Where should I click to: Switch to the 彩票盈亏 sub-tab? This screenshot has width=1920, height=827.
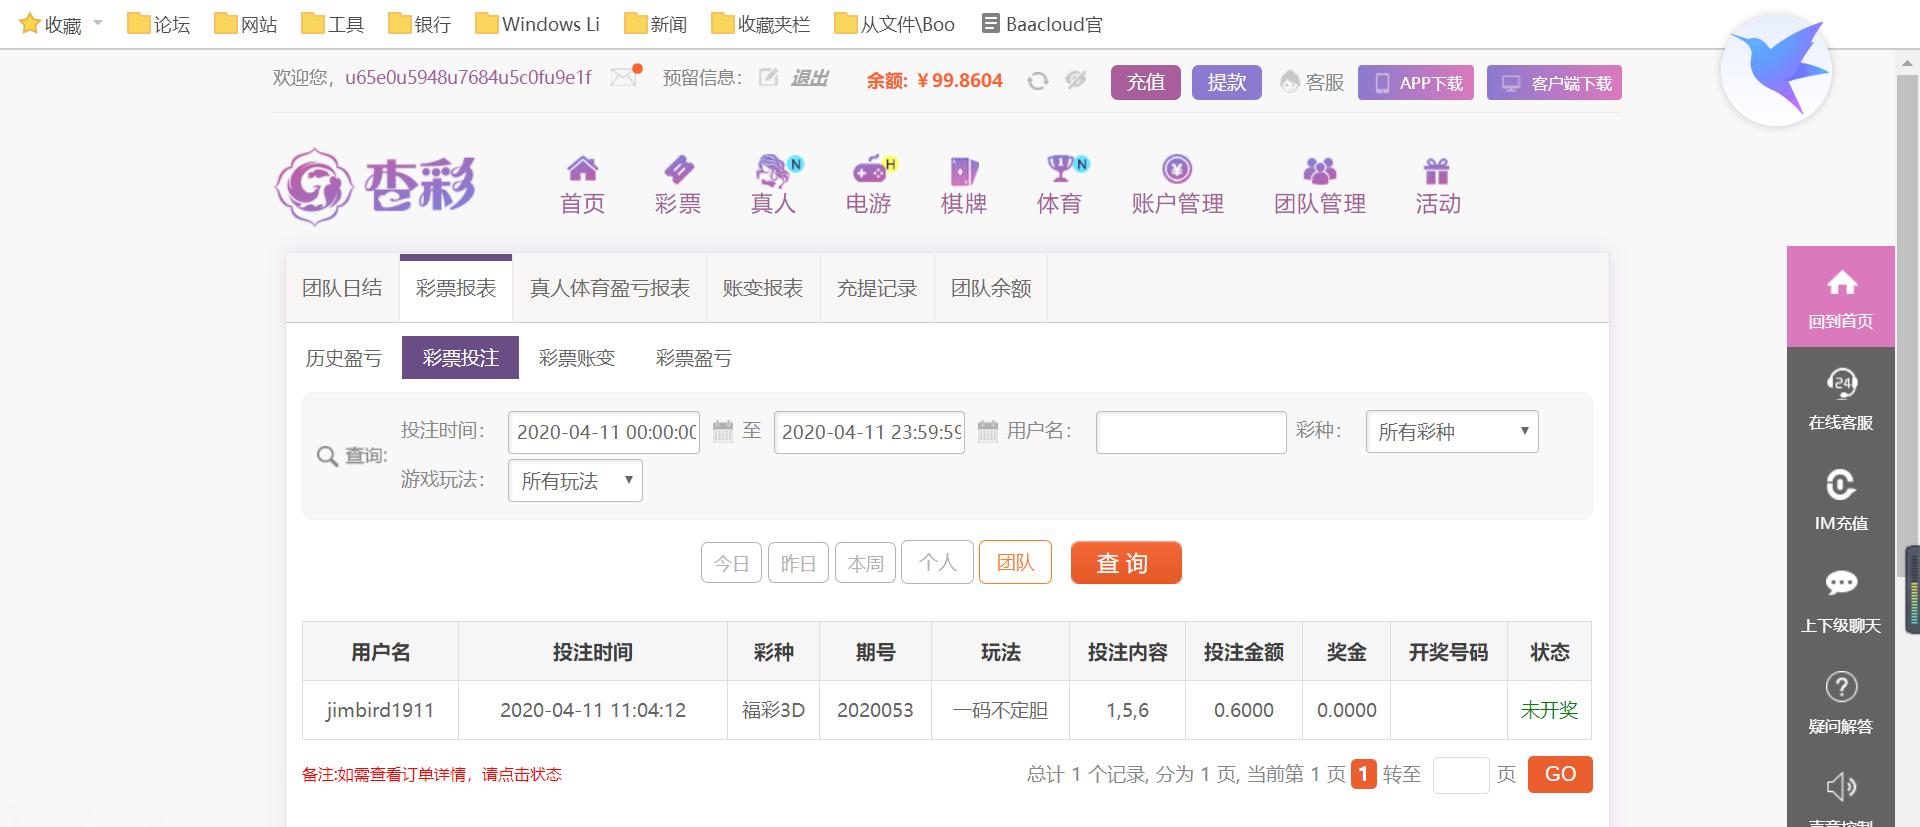(693, 358)
